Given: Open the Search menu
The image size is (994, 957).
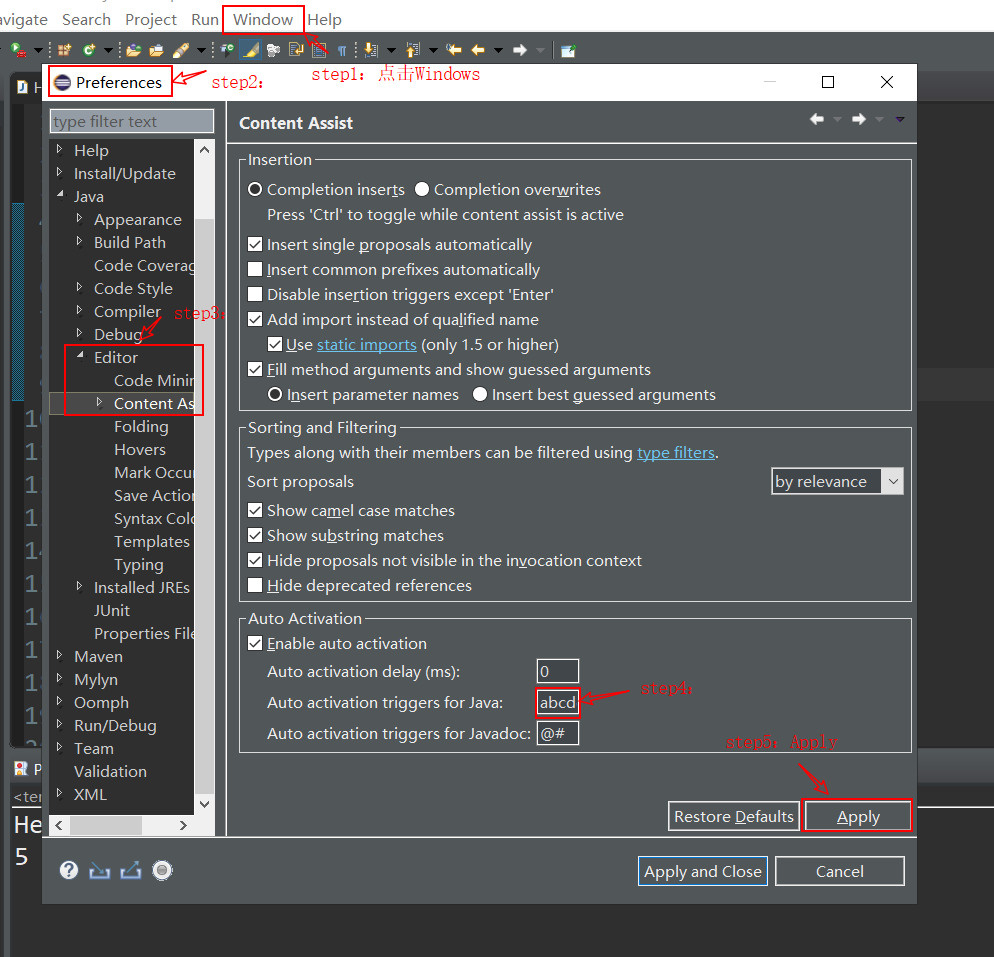Looking at the screenshot, I should [x=86, y=20].
